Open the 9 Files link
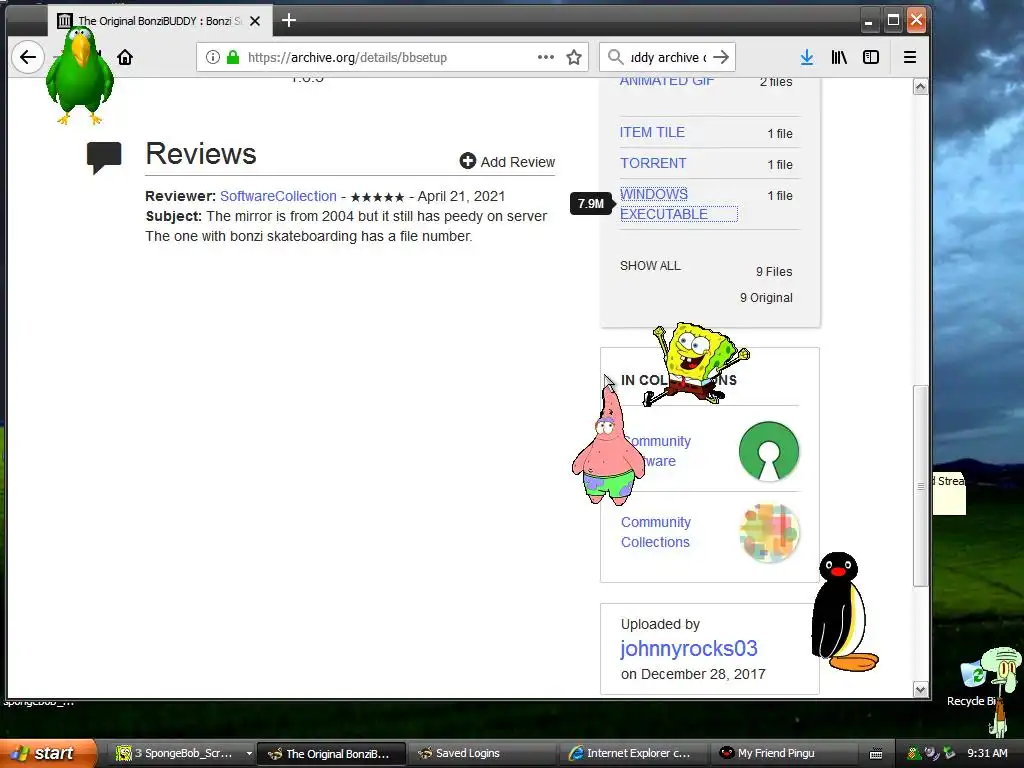 (x=774, y=272)
